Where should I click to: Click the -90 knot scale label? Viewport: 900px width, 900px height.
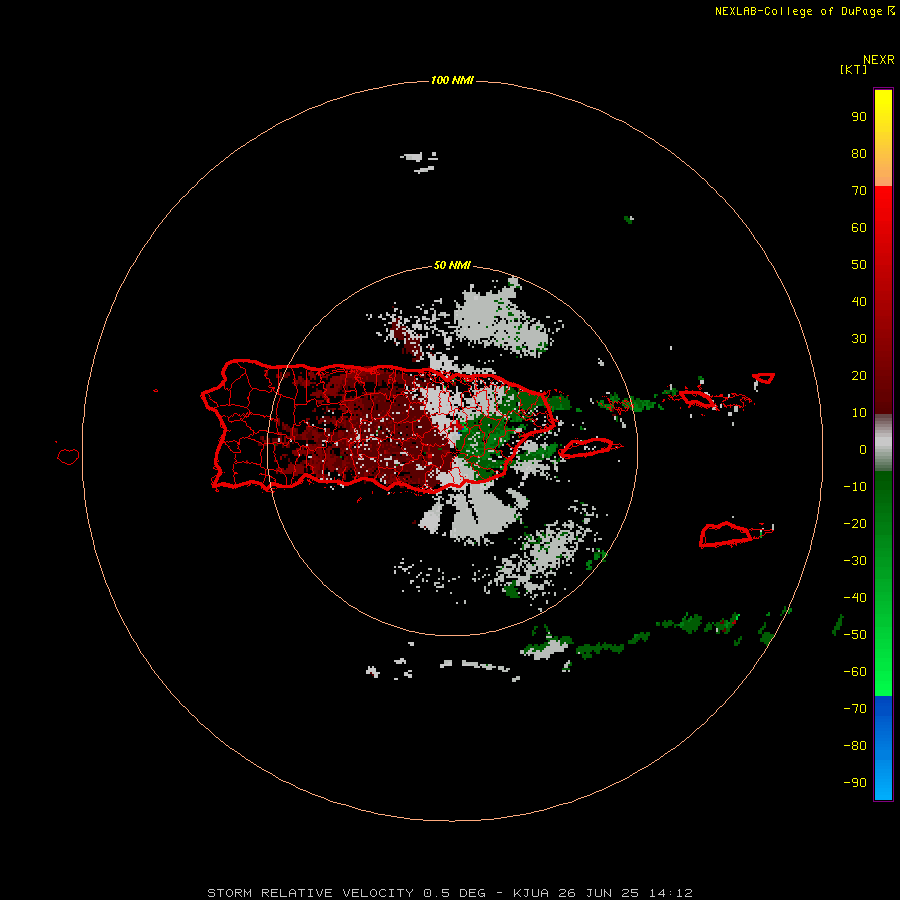[855, 782]
